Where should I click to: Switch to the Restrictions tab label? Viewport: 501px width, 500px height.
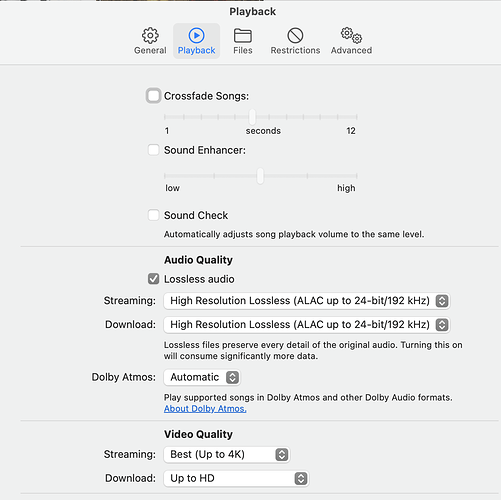pos(295,50)
